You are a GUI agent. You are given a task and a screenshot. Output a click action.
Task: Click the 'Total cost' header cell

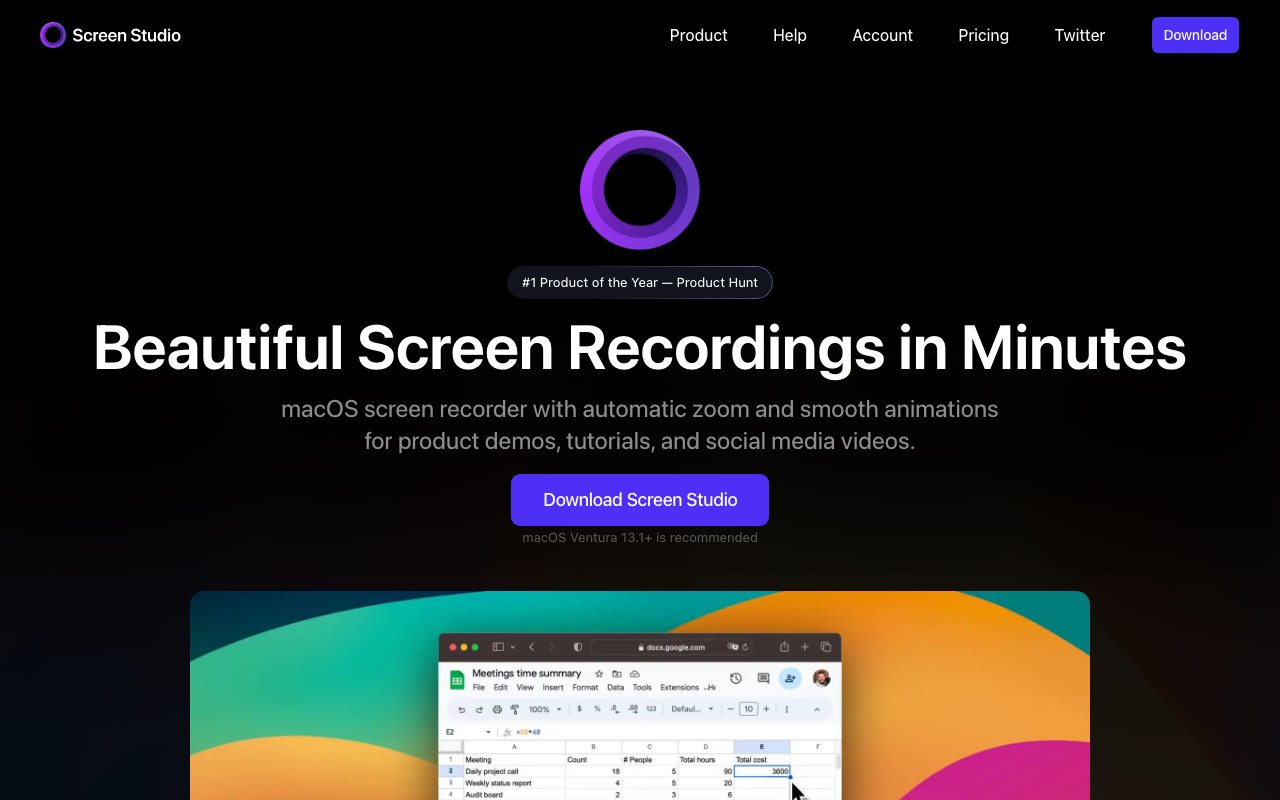762,760
